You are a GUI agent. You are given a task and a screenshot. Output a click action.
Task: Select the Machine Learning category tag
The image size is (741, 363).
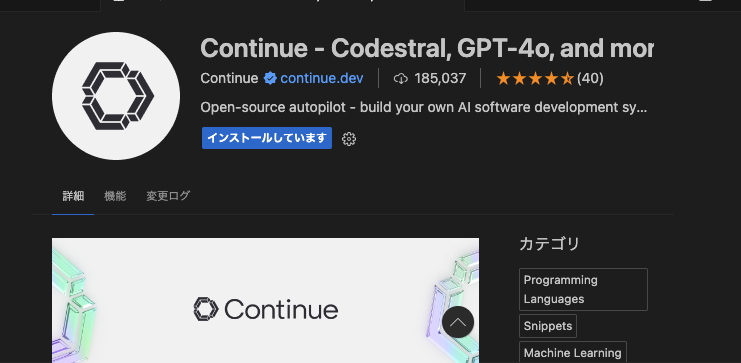coord(573,352)
